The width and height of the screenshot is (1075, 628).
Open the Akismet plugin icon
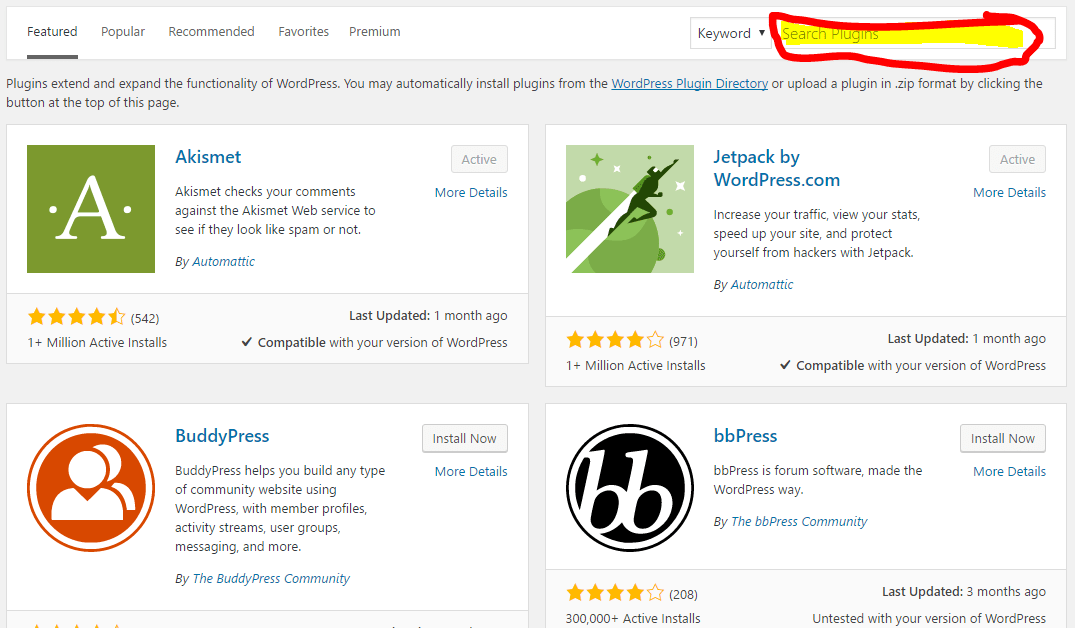90,208
